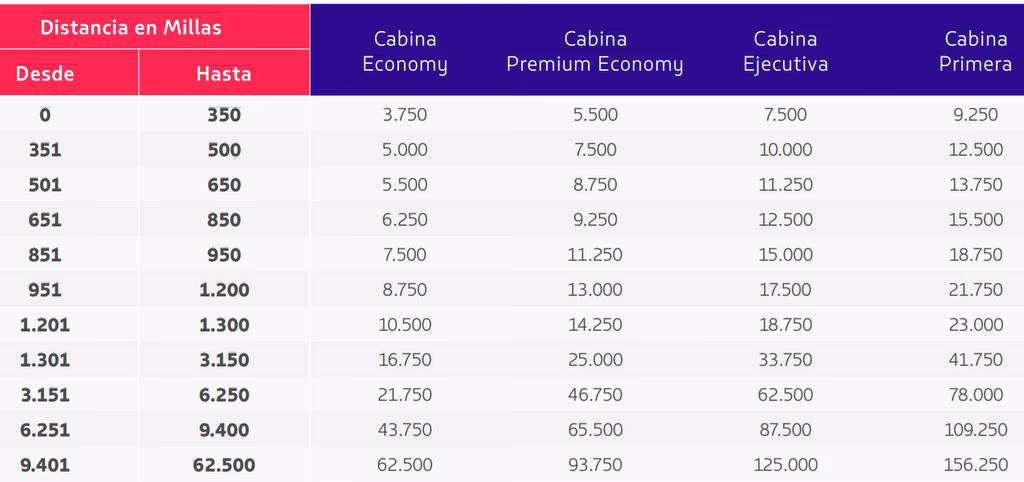Click the Distancia en Millas header

click(131, 27)
